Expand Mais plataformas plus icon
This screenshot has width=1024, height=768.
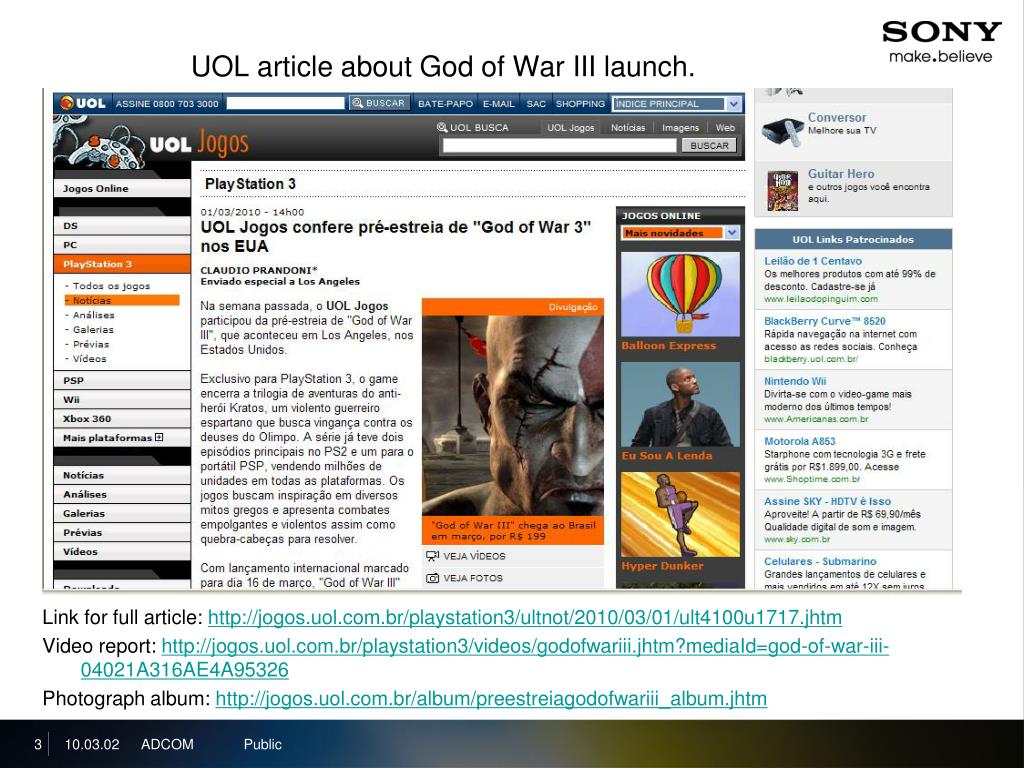pos(159,438)
